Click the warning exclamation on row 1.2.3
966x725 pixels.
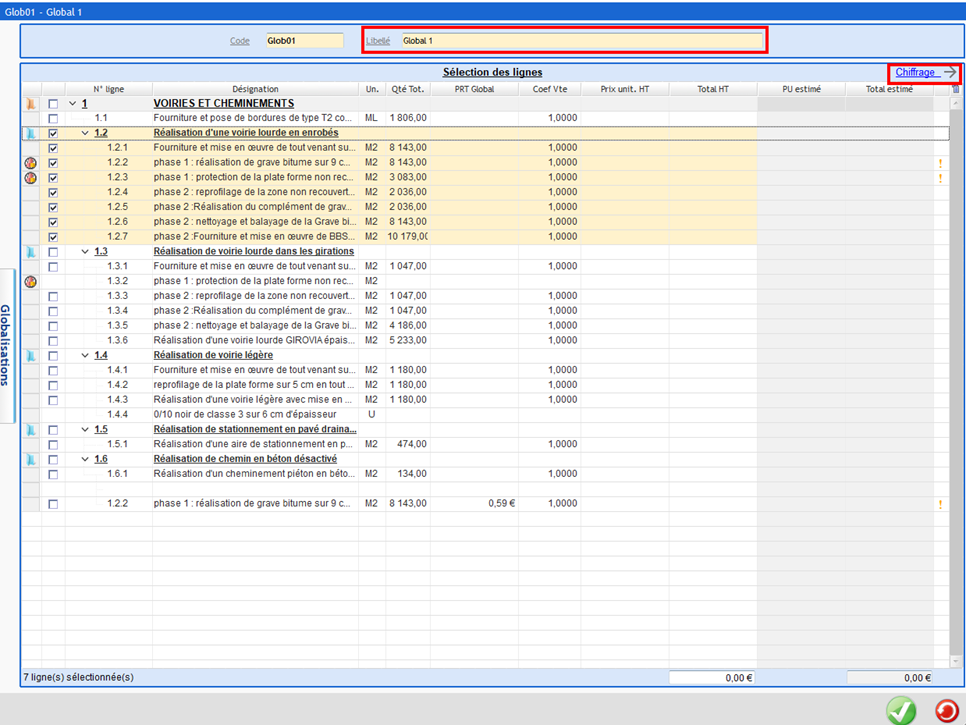point(940,178)
